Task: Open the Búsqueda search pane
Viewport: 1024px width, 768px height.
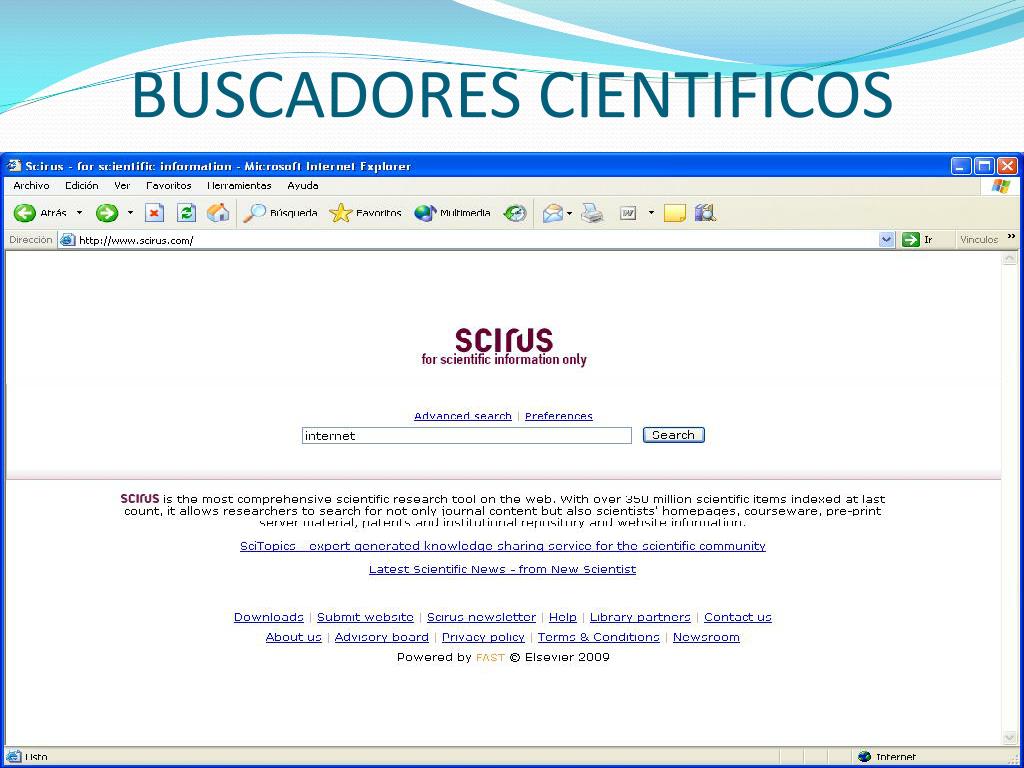Action: (x=280, y=213)
